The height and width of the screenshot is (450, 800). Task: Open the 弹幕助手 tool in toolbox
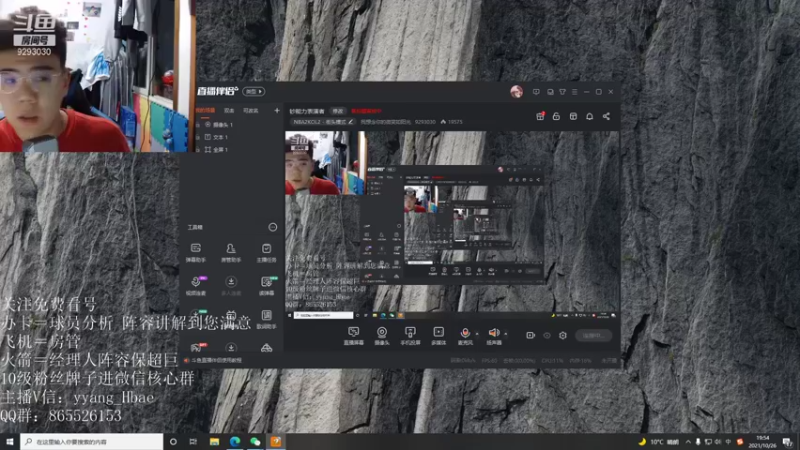pyautogui.click(x=195, y=253)
